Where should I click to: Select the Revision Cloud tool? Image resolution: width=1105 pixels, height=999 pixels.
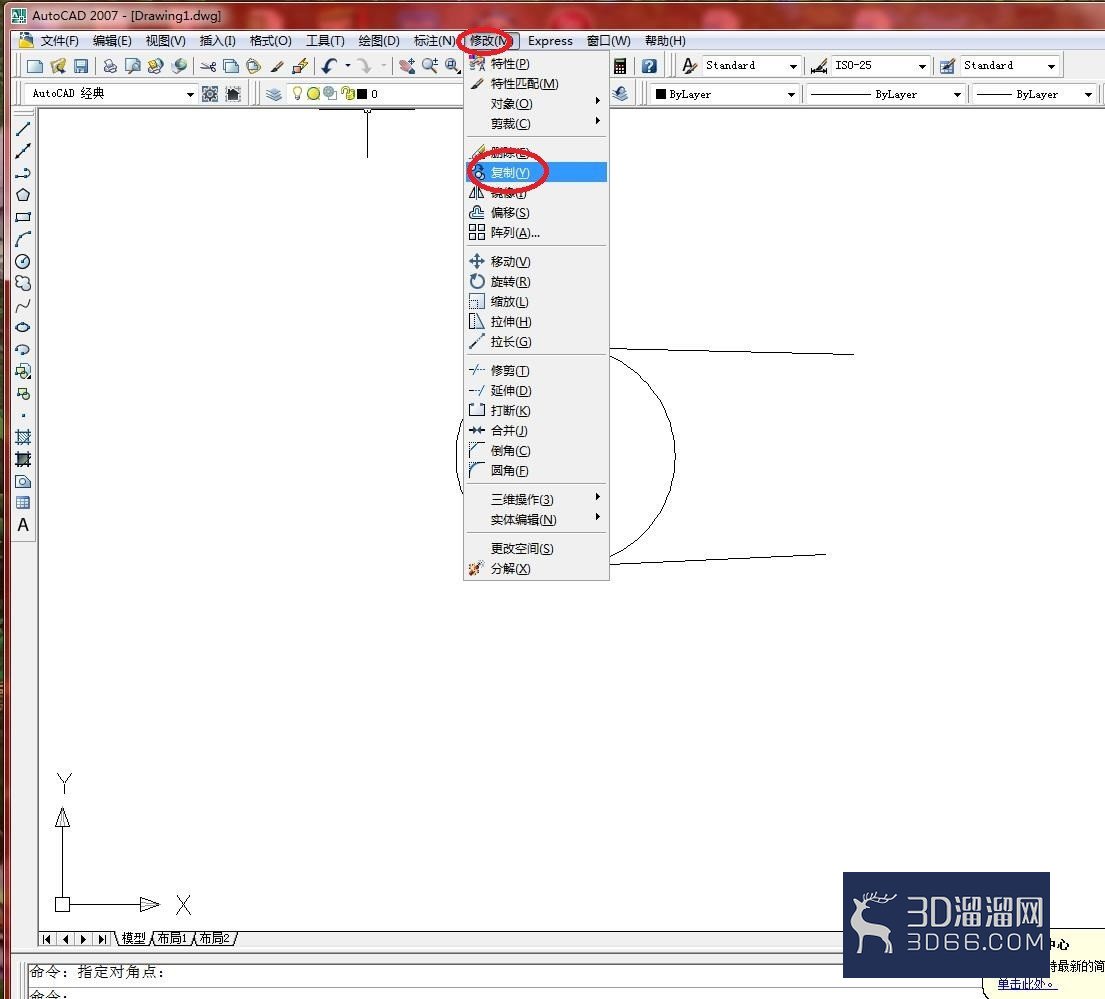23,283
